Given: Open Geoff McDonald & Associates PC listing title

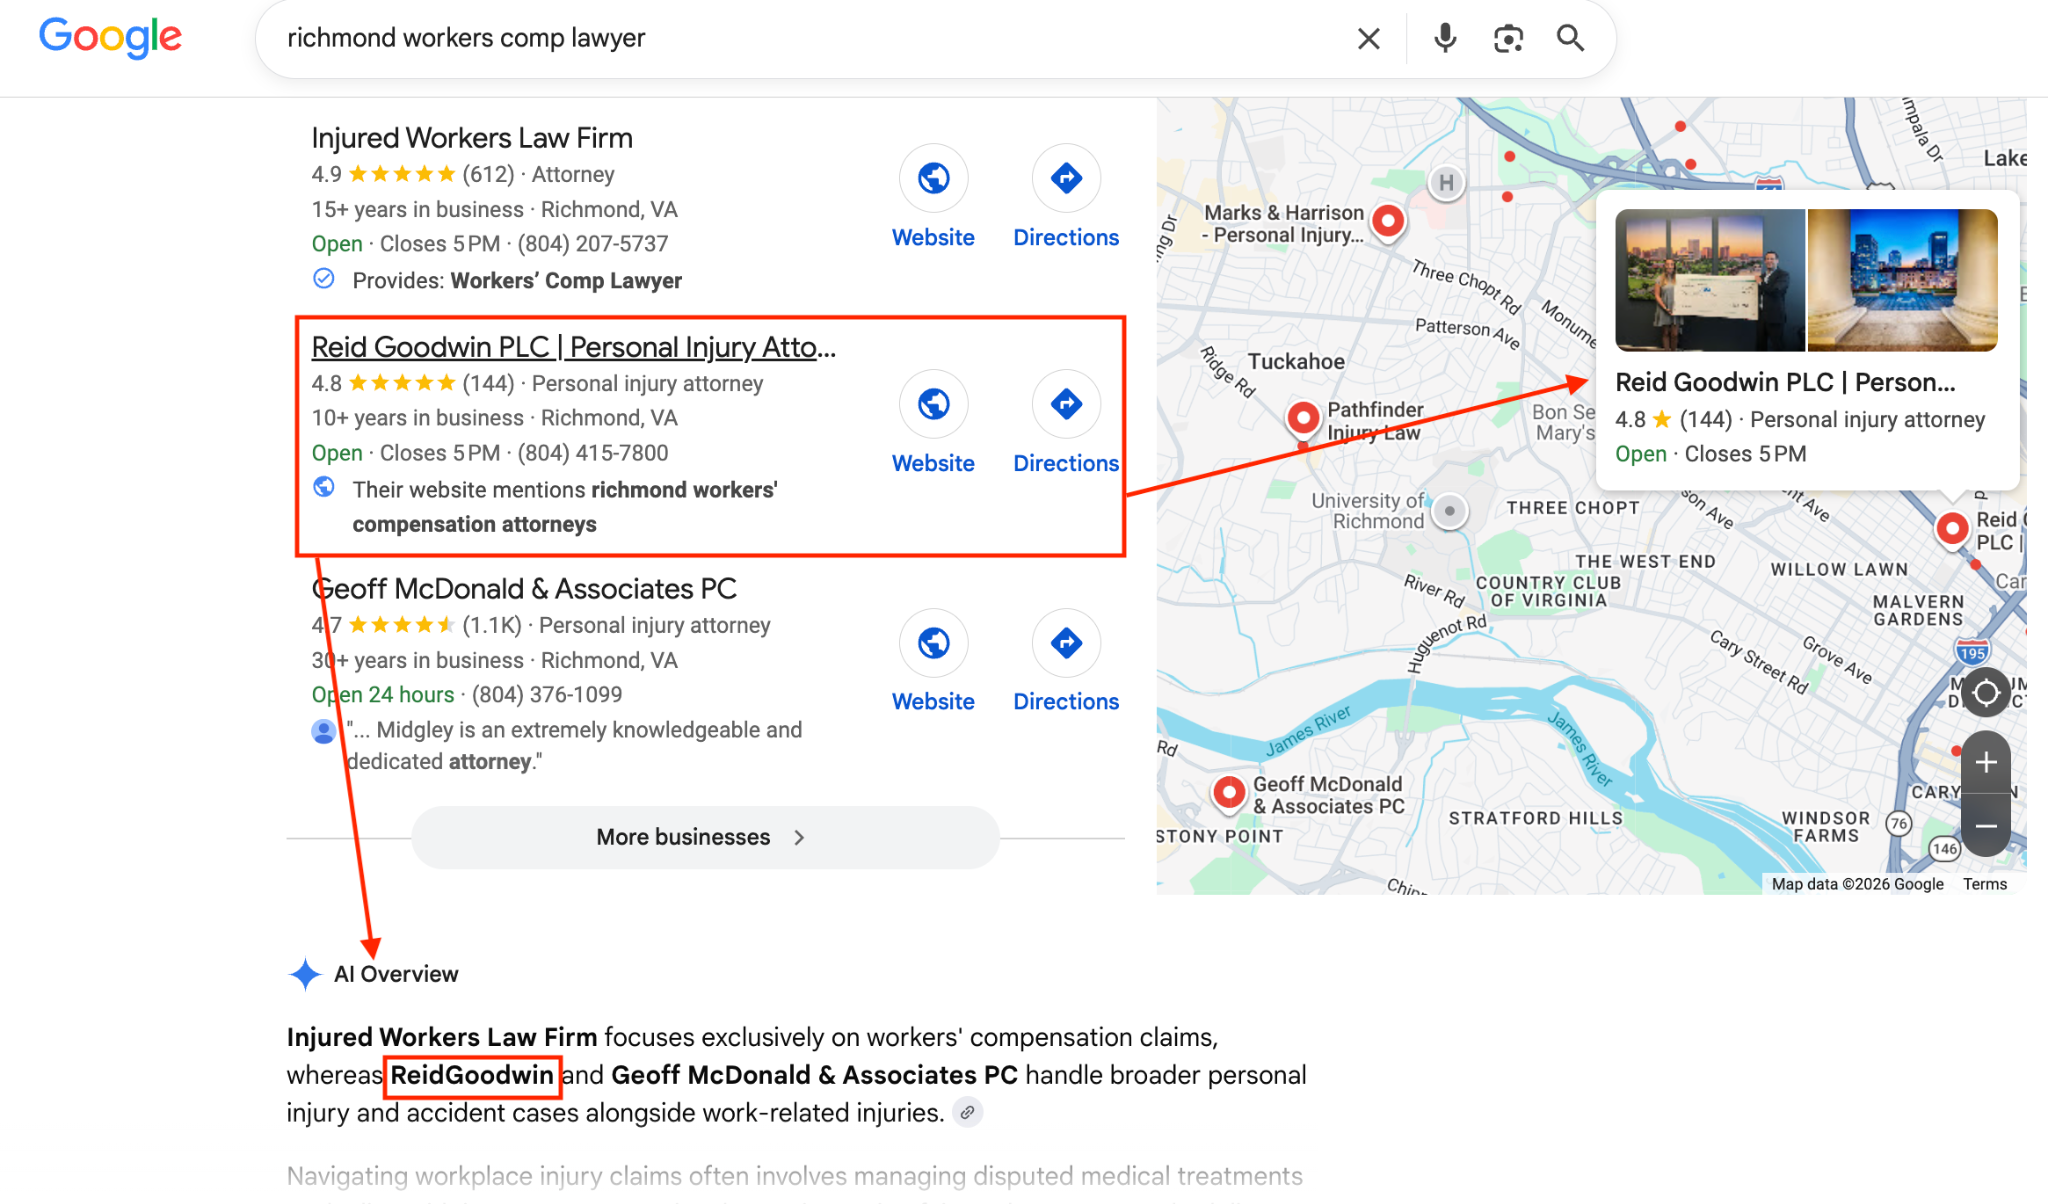Looking at the screenshot, I should pyautogui.click(x=524, y=588).
